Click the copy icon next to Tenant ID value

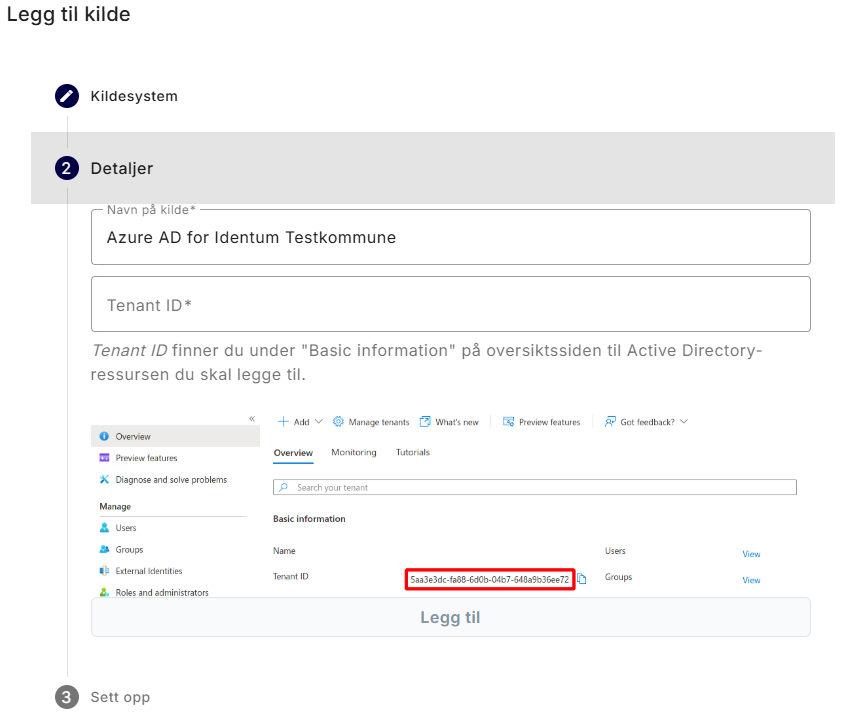pyautogui.click(x=582, y=579)
